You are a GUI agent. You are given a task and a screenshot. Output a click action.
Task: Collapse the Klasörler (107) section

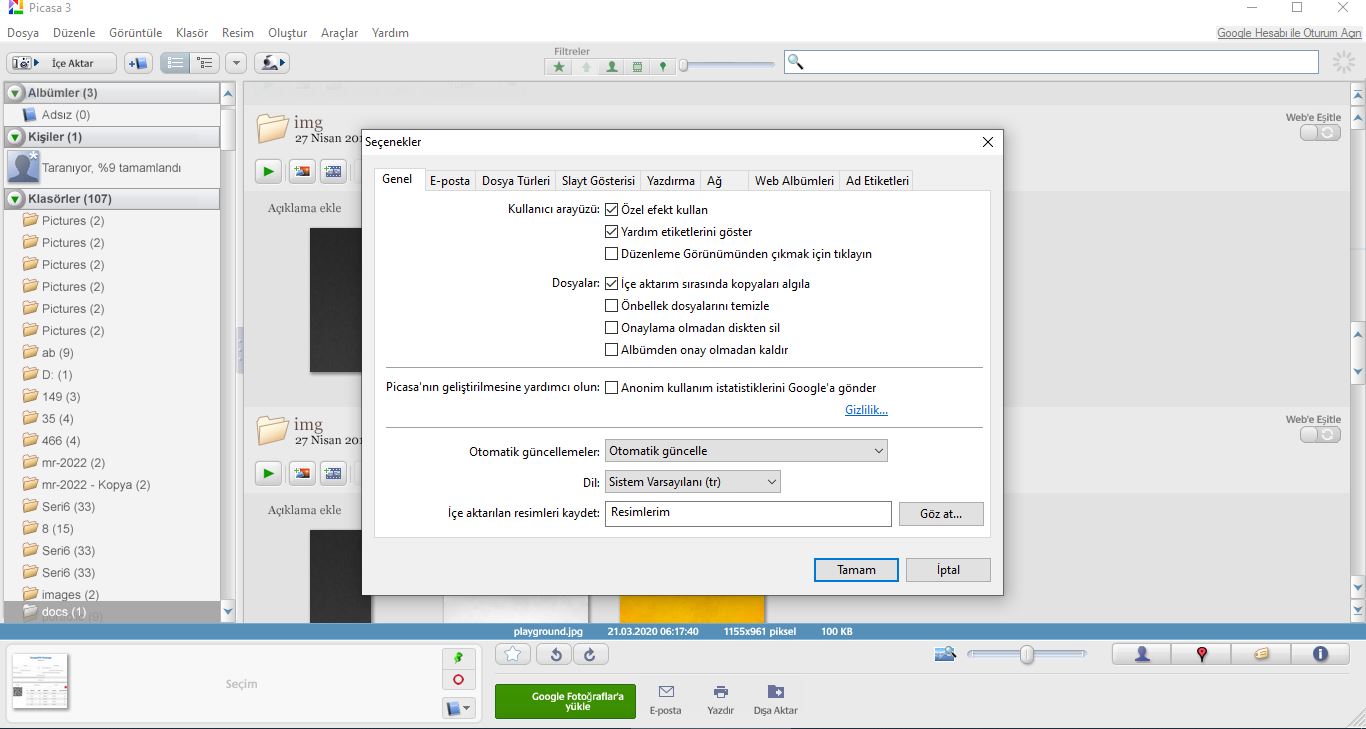click(x=15, y=199)
